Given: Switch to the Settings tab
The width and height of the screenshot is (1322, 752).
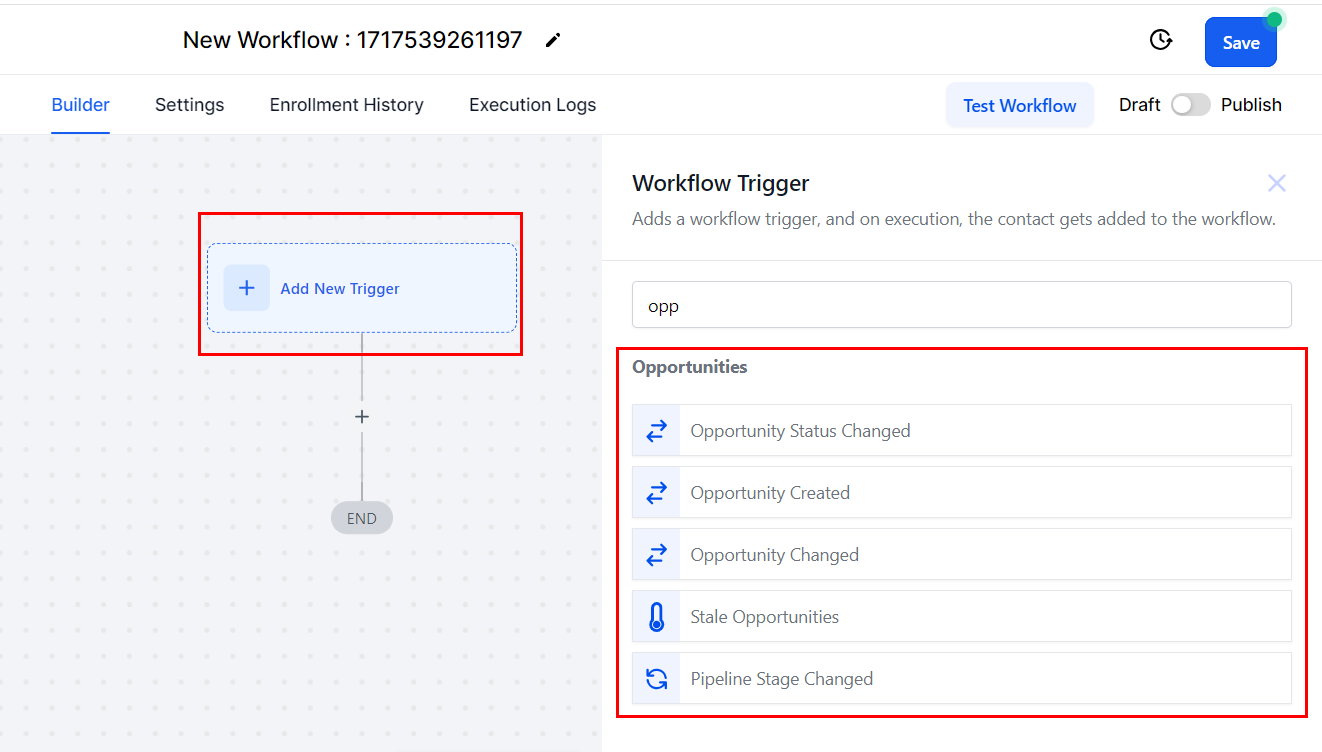Looking at the screenshot, I should [x=189, y=105].
